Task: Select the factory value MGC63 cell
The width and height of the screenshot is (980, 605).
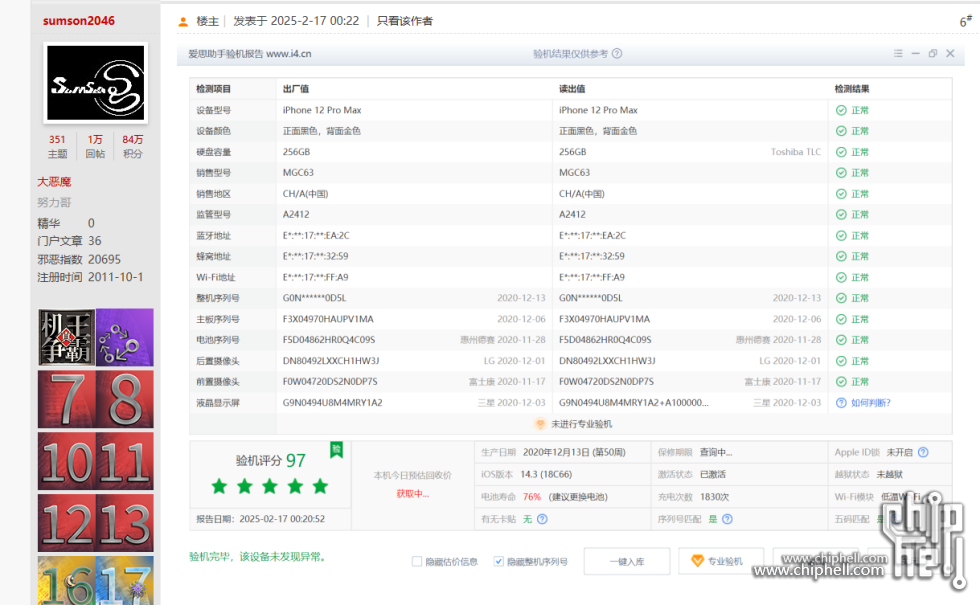Action: (298, 172)
